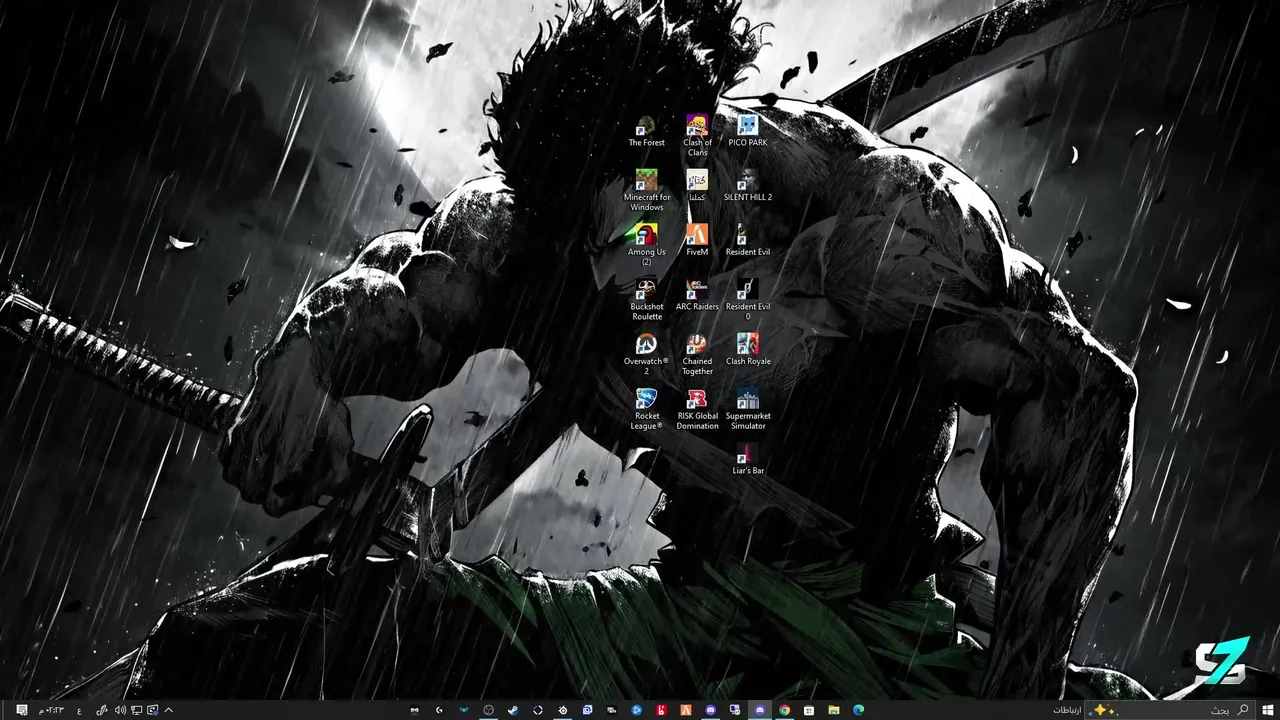Open the network status tray icon
Viewport: 1280px width, 720px height.
pos(136,710)
